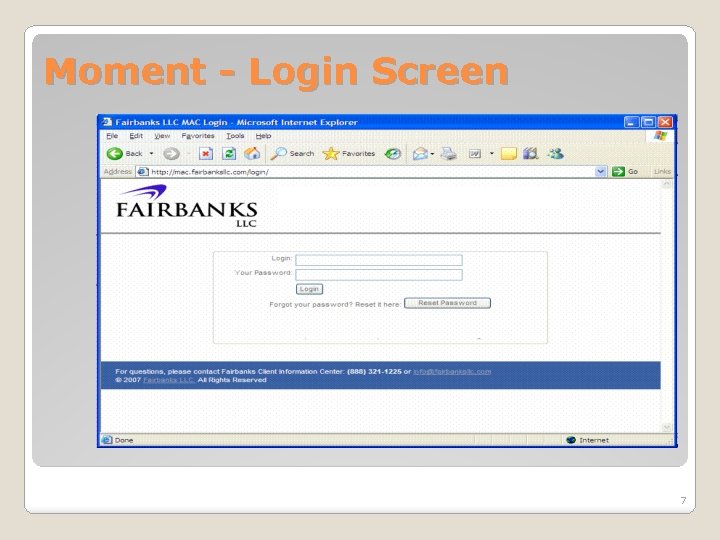Expand the address bar dropdown arrow
720x540 pixels.
(x=601, y=172)
